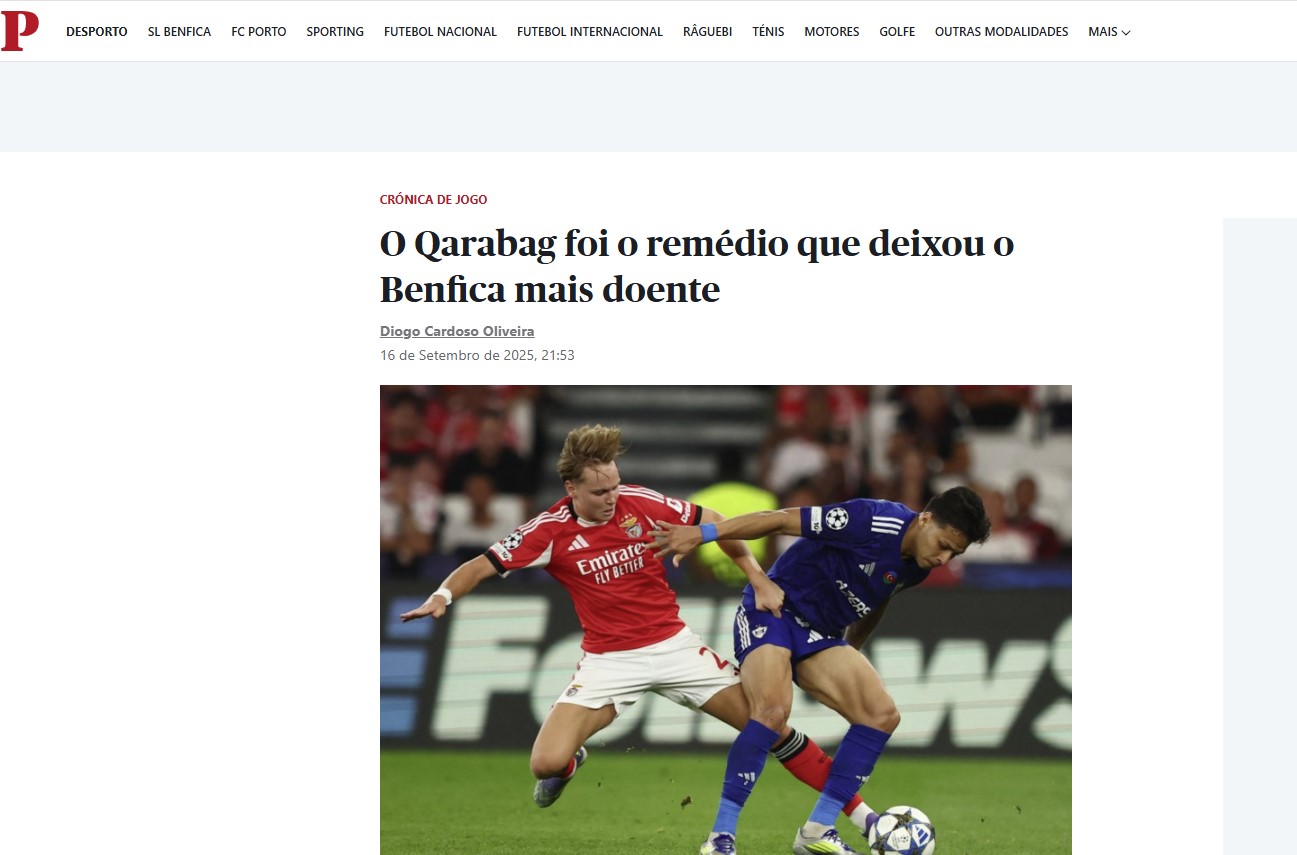The height and width of the screenshot is (855, 1297).
Task: Open author Diogo Cardoso Oliveira's page
Action: [x=457, y=331]
